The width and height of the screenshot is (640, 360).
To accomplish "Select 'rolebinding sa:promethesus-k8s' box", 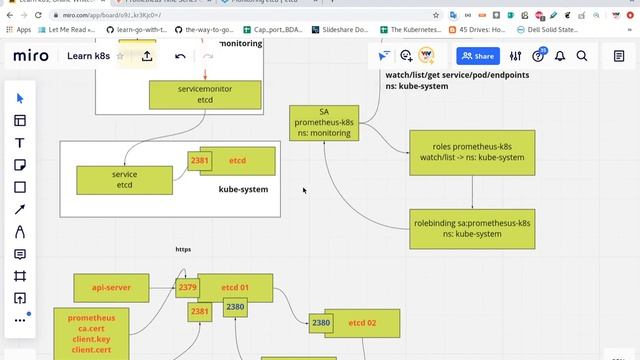I will [472, 229].
